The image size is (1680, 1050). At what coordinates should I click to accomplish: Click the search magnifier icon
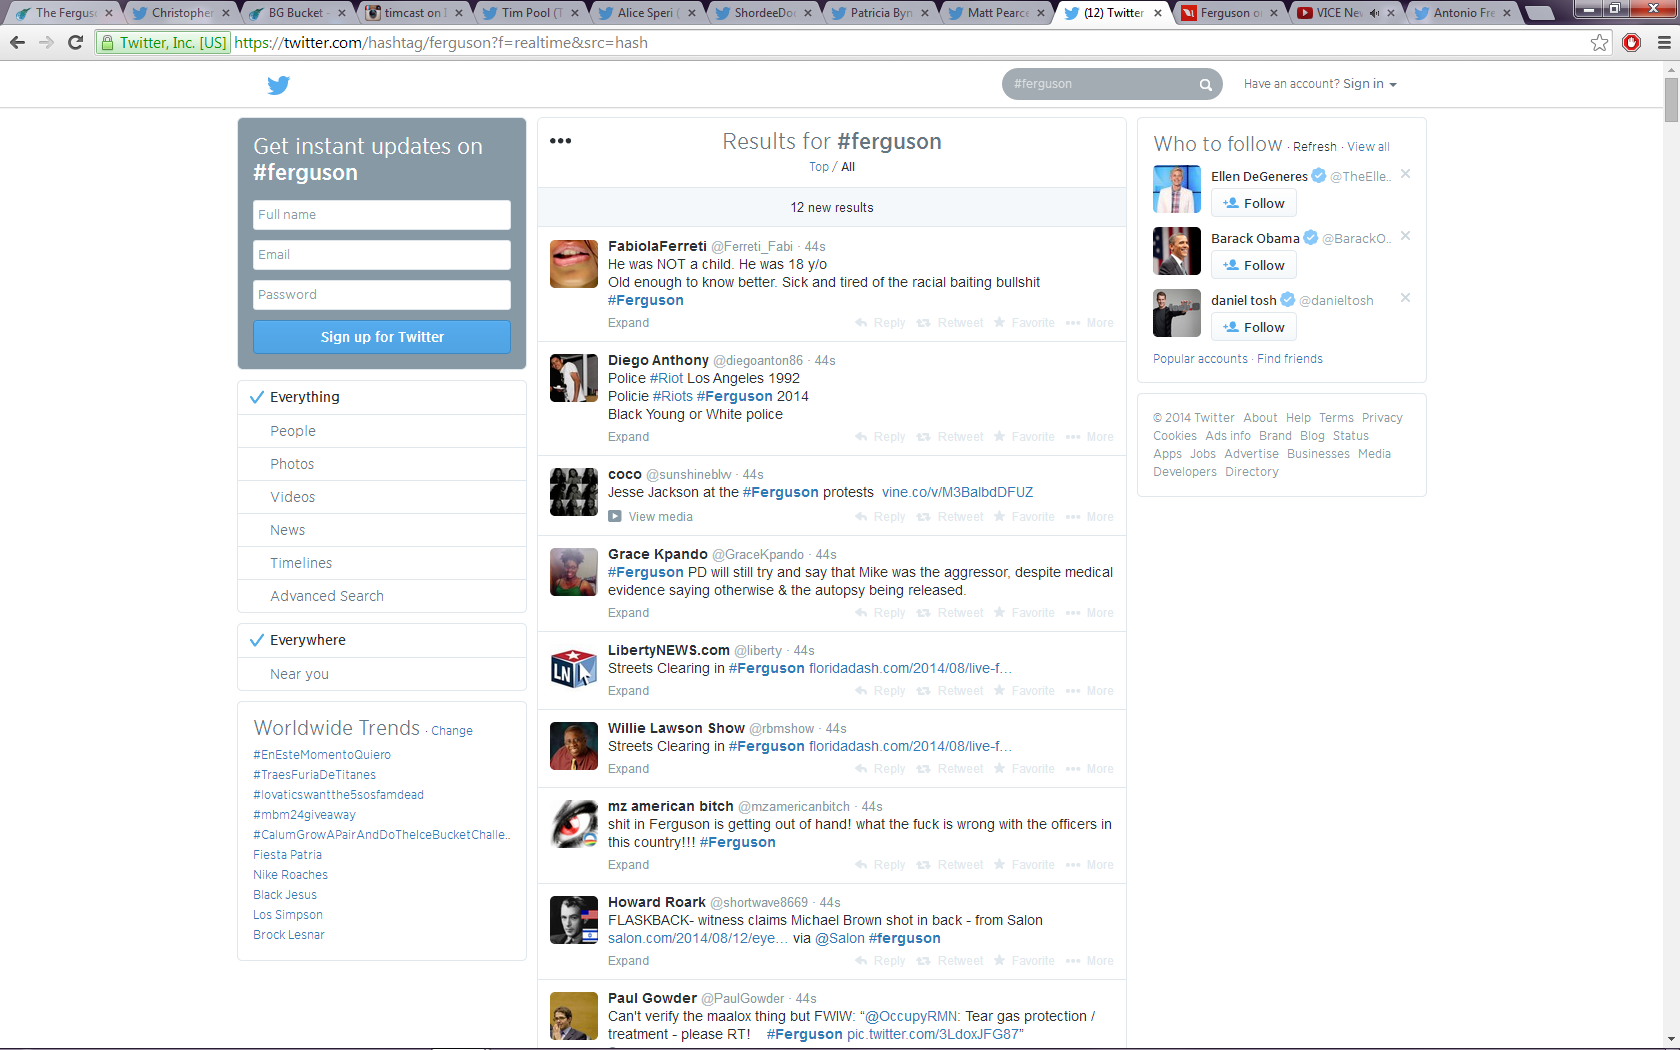coord(1205,85)
